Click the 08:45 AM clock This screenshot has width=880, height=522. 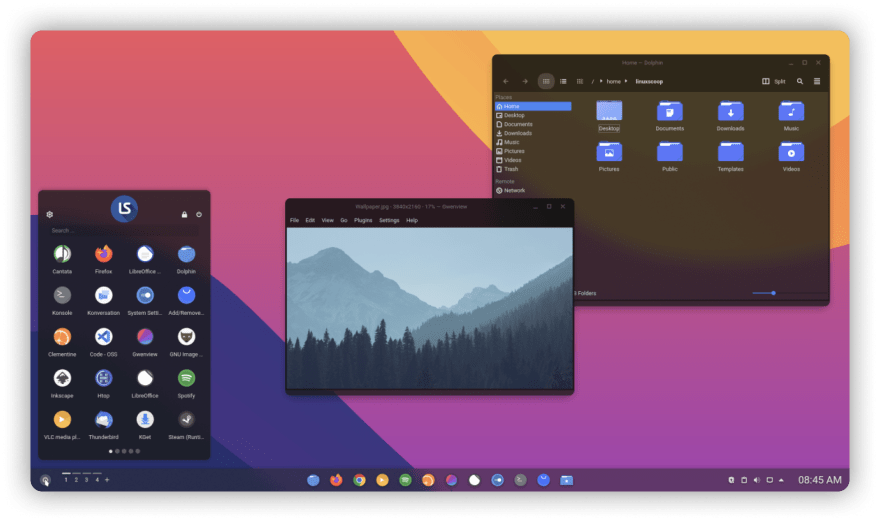(820, 480)
